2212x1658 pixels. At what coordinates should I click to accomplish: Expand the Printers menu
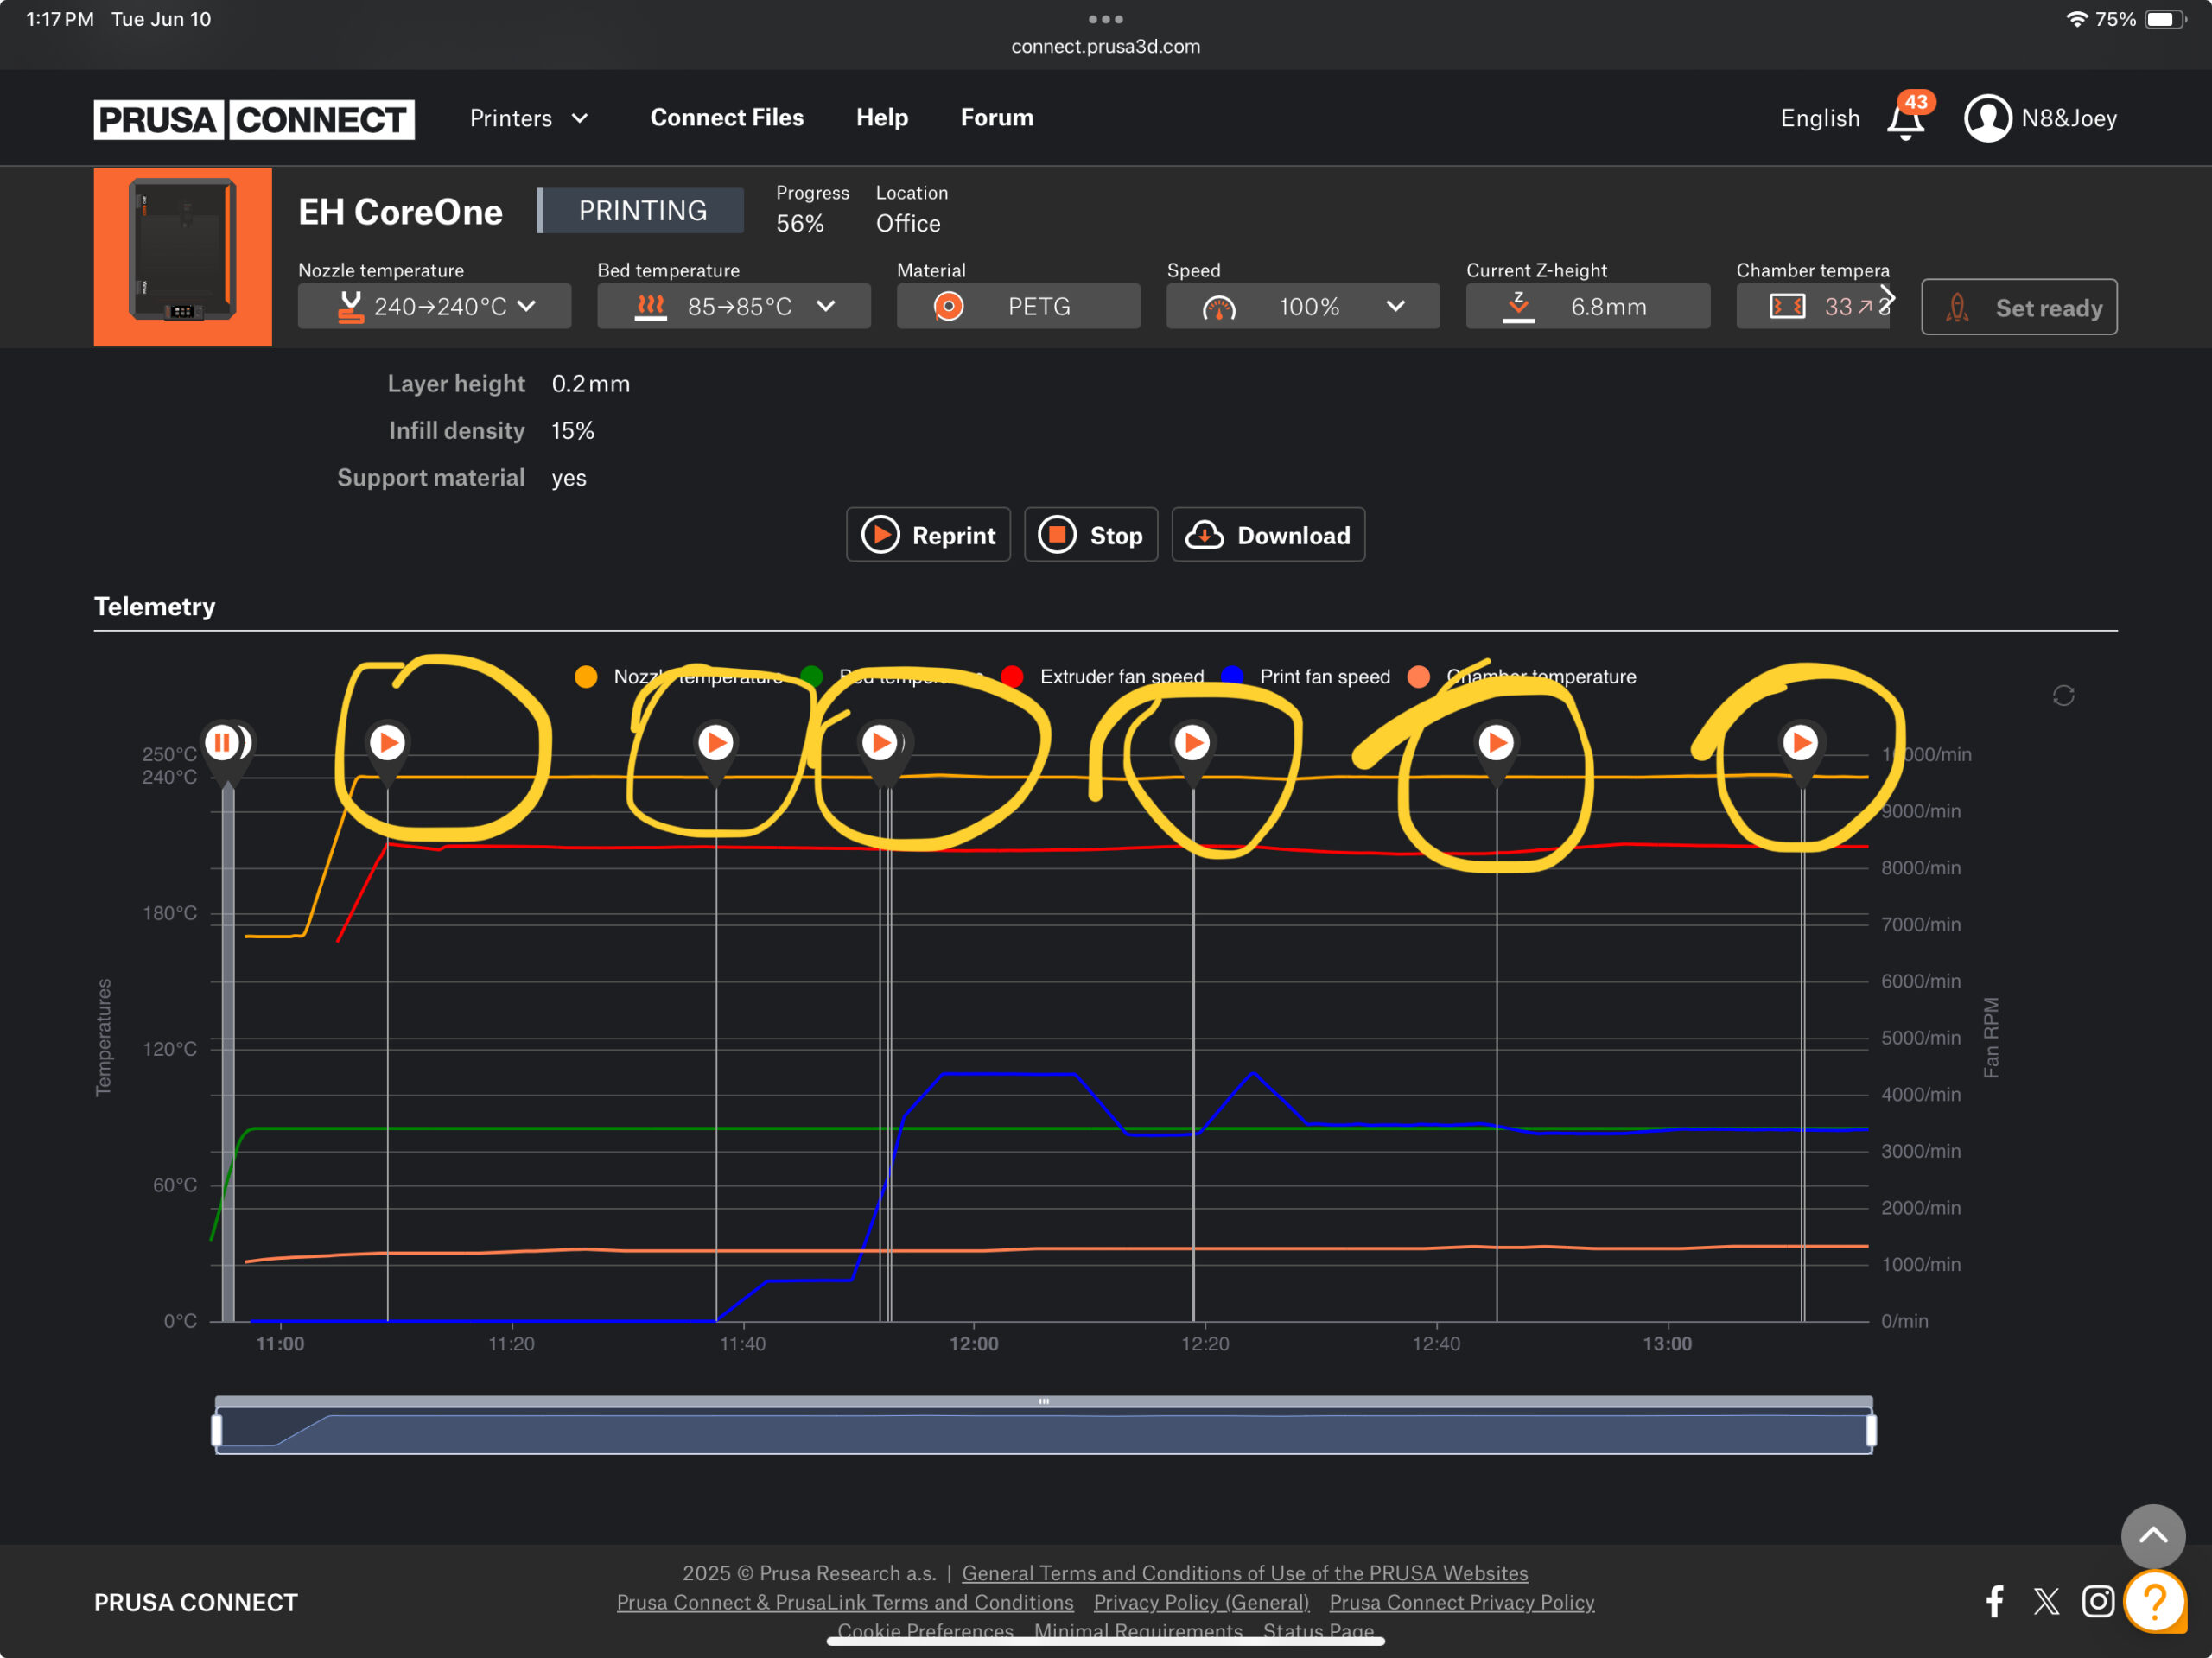529,118
